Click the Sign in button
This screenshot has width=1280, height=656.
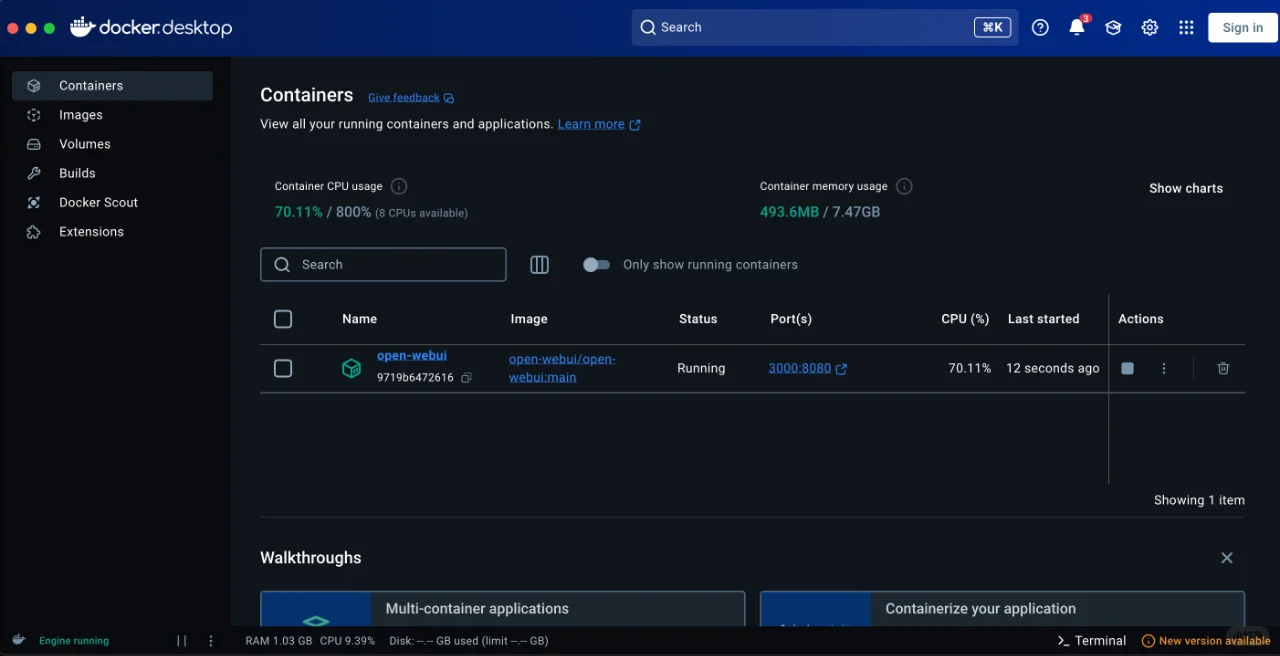(x=1242, y=28)
